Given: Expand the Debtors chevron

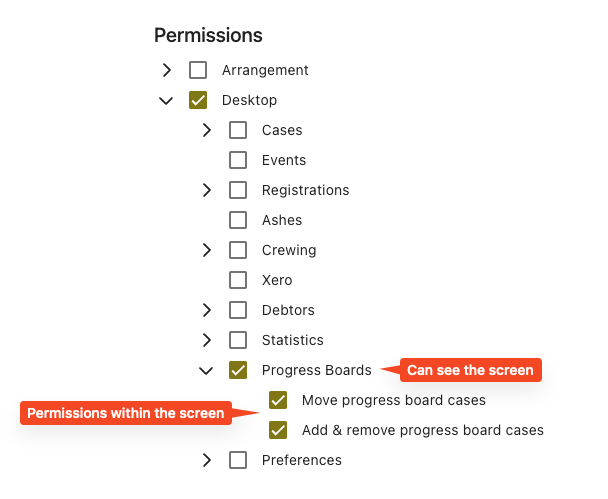Looking at the screenshot, I should pyautogui.click(x=207, y=310).
